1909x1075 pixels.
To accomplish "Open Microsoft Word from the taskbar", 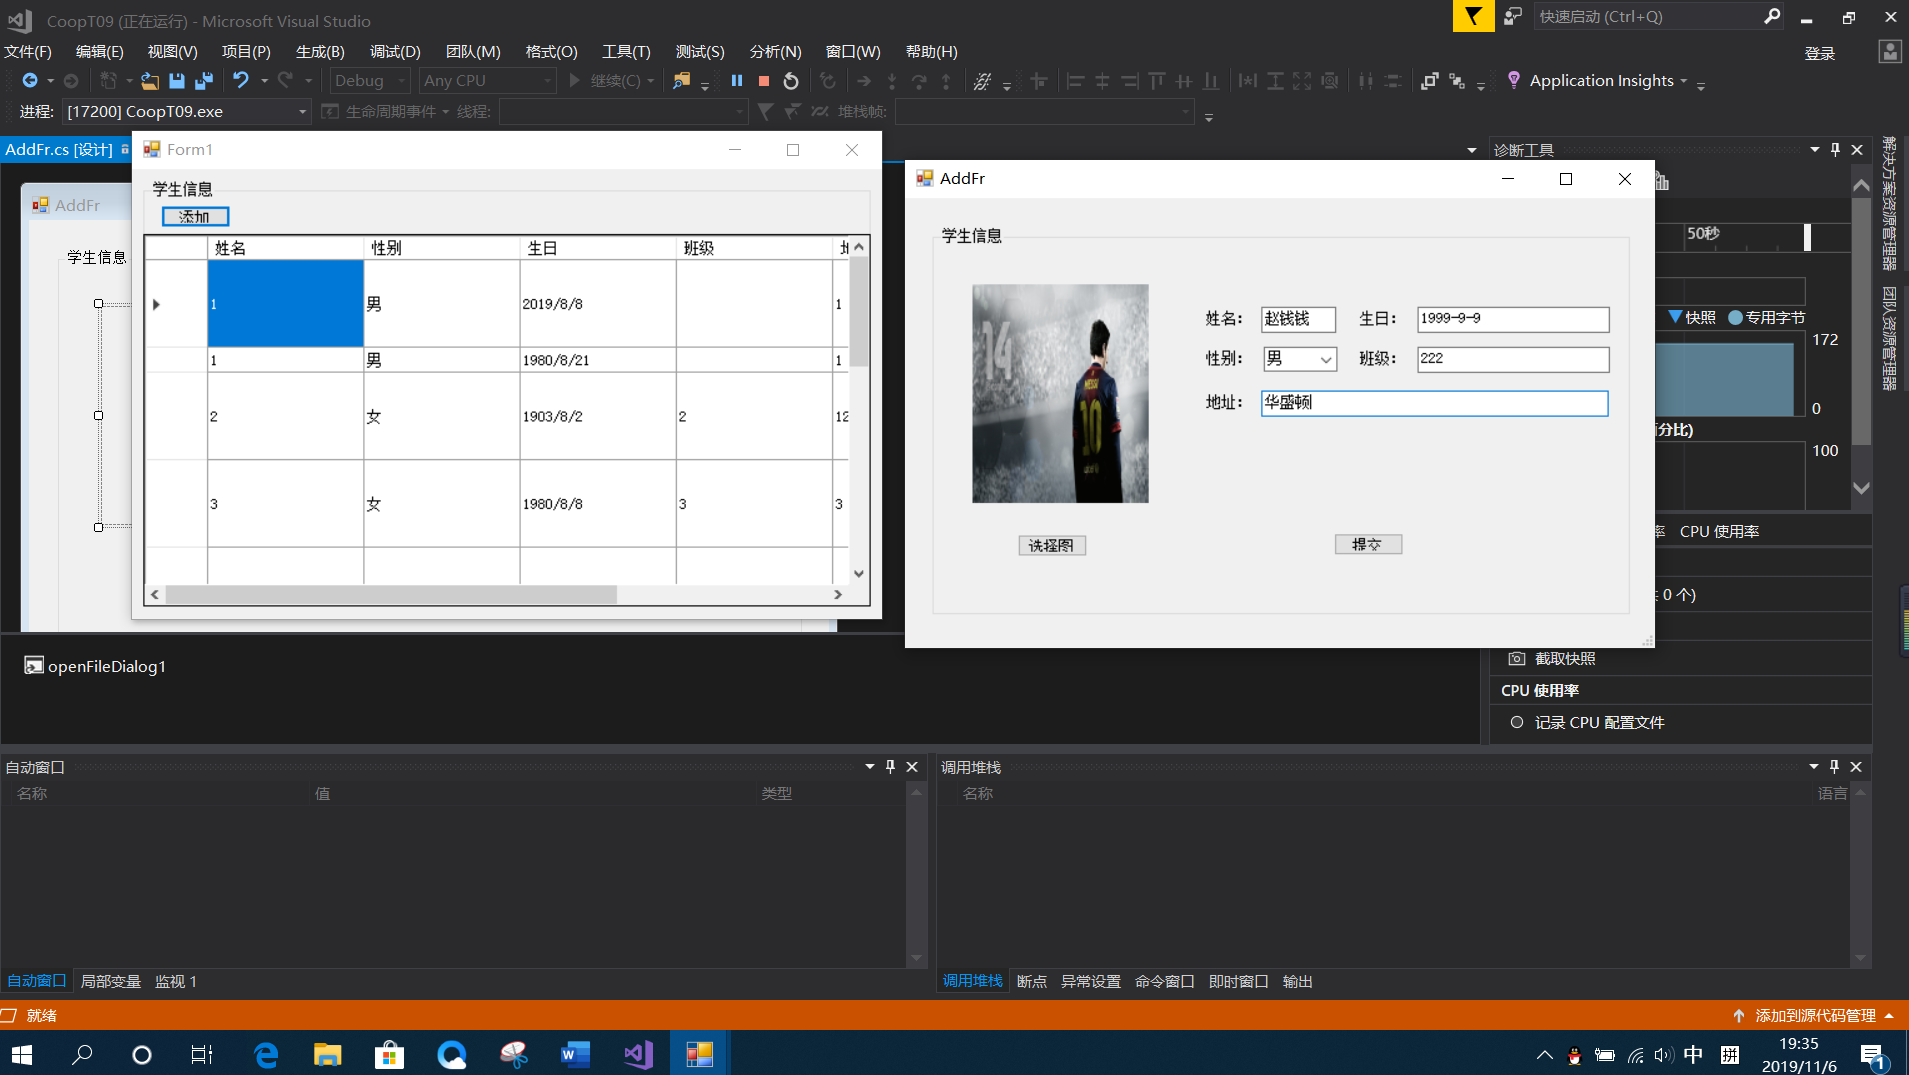I will coord(575,1054).
